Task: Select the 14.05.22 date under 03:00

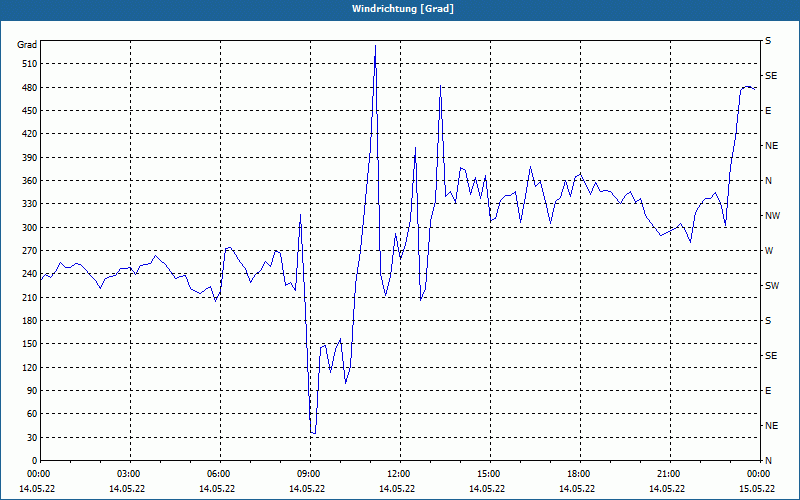Action: pos(127,489)
